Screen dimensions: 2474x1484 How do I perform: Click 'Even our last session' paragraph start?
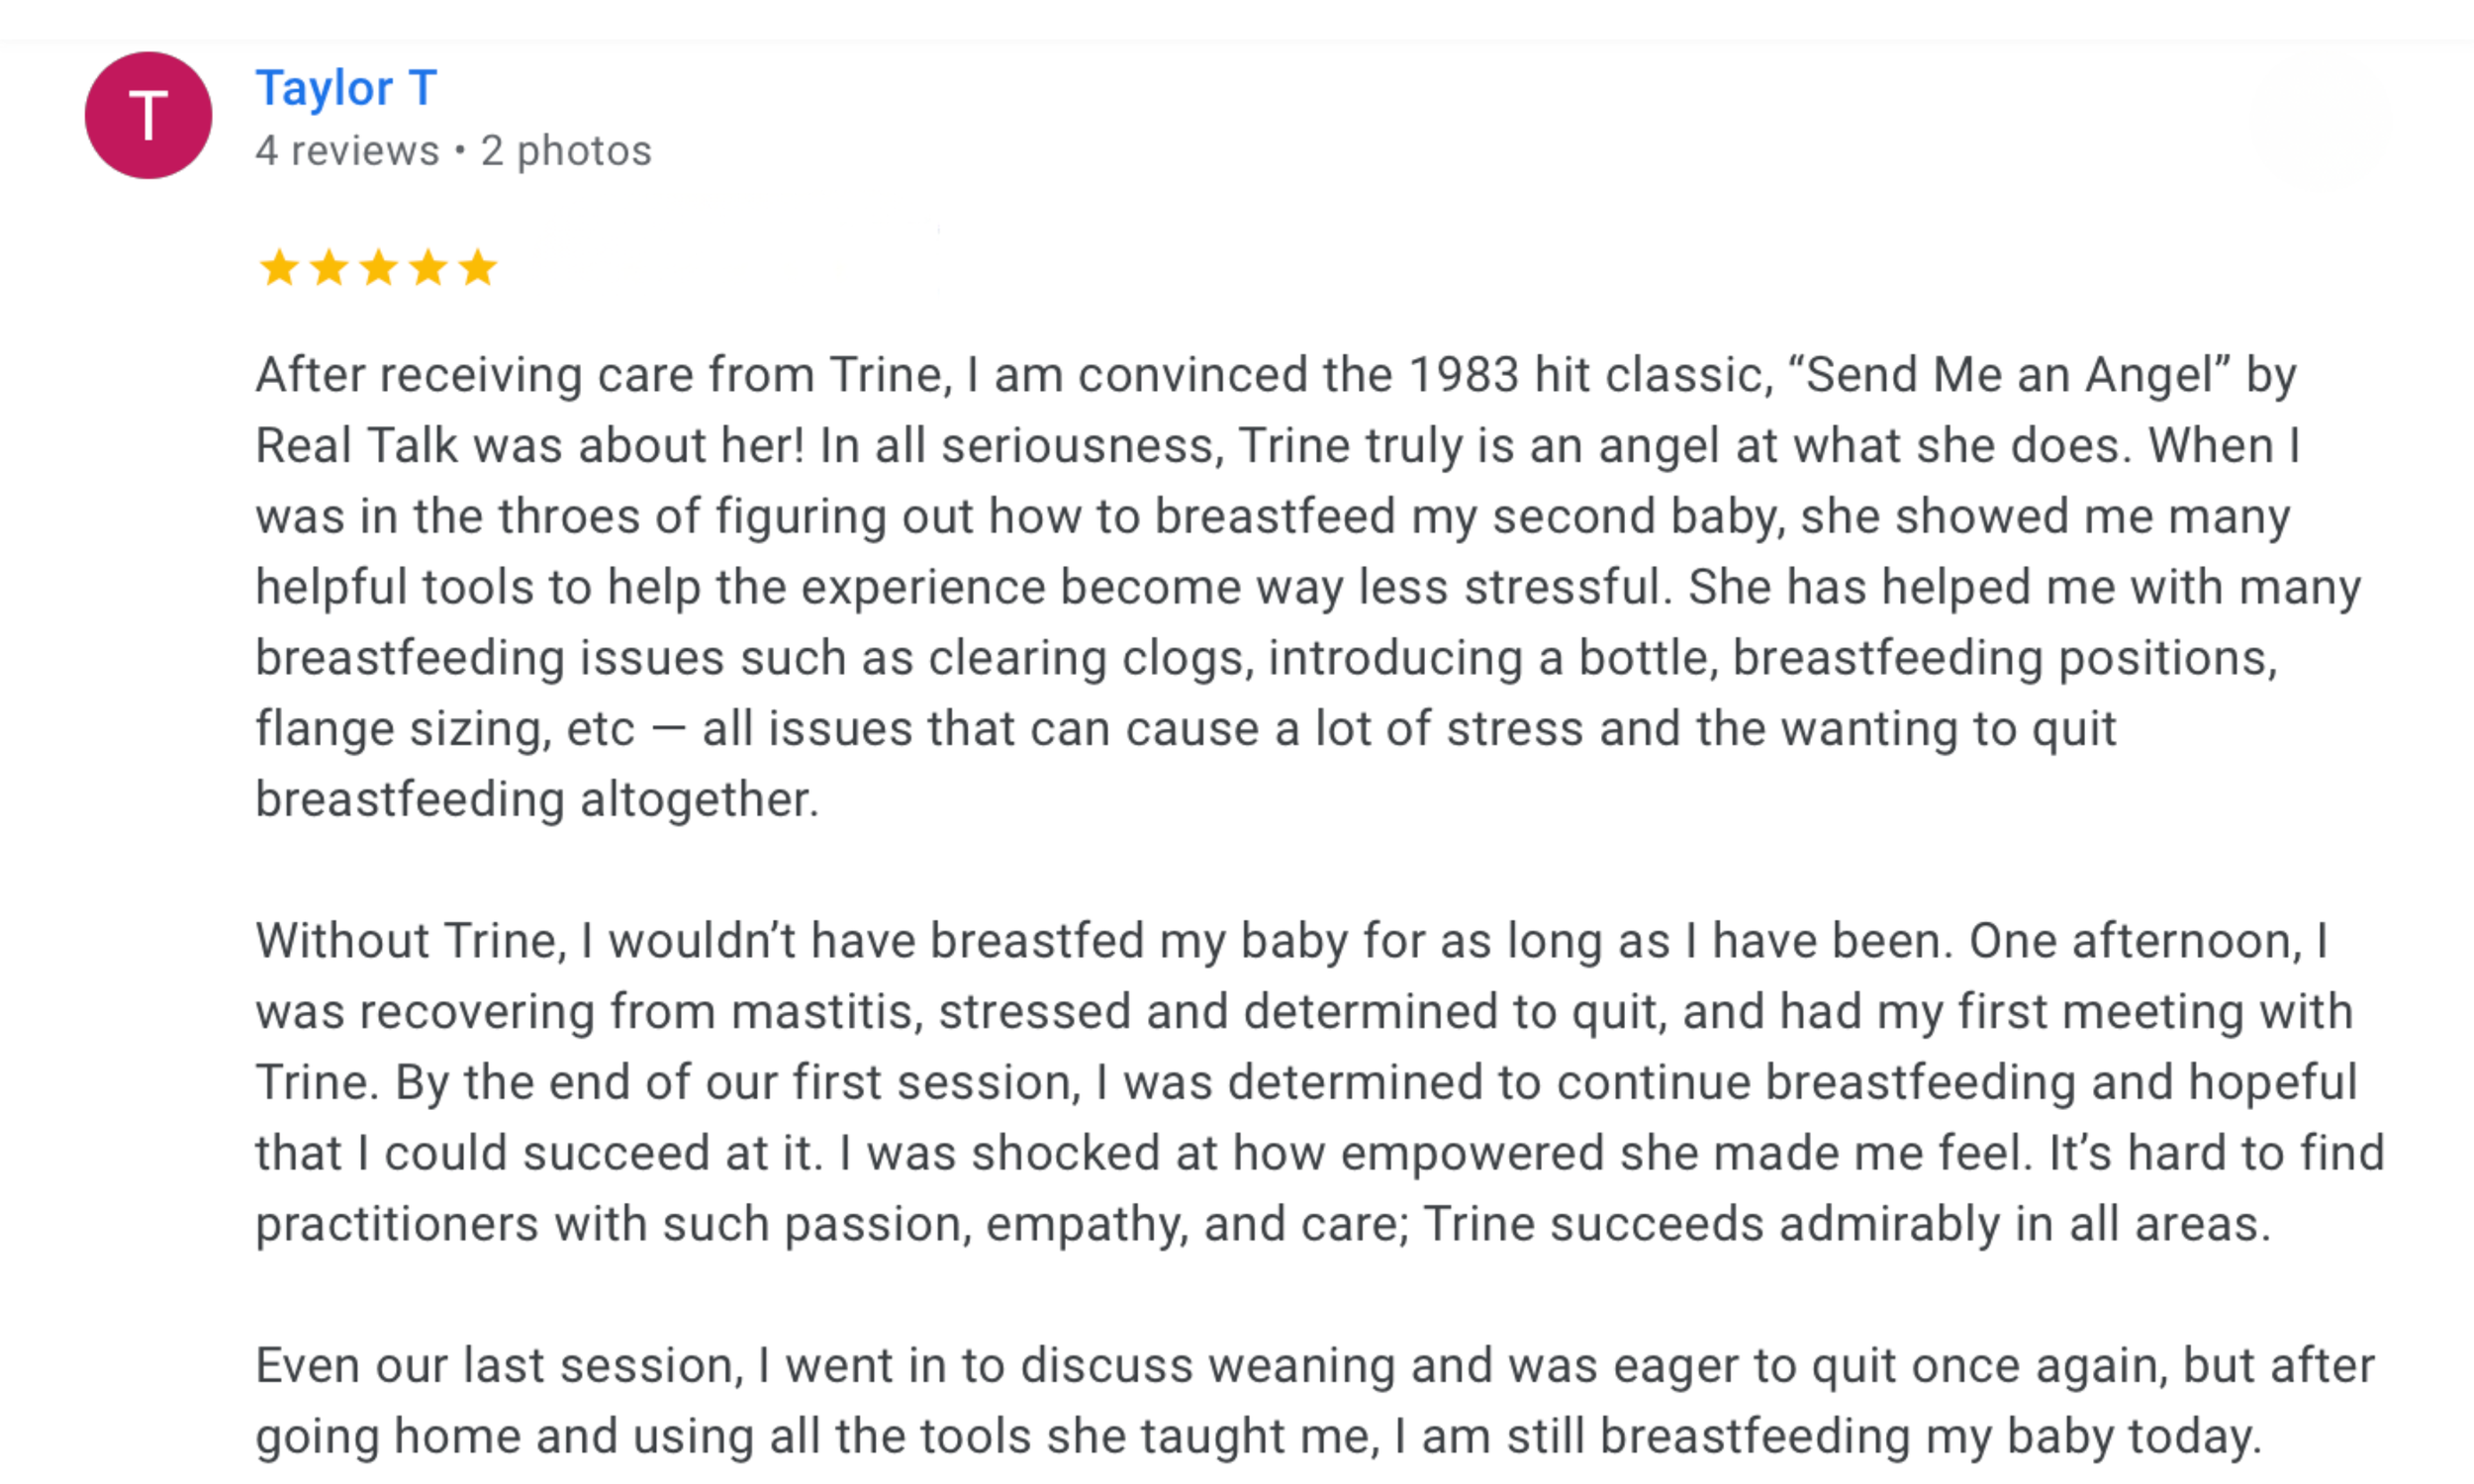[500, 1366]
